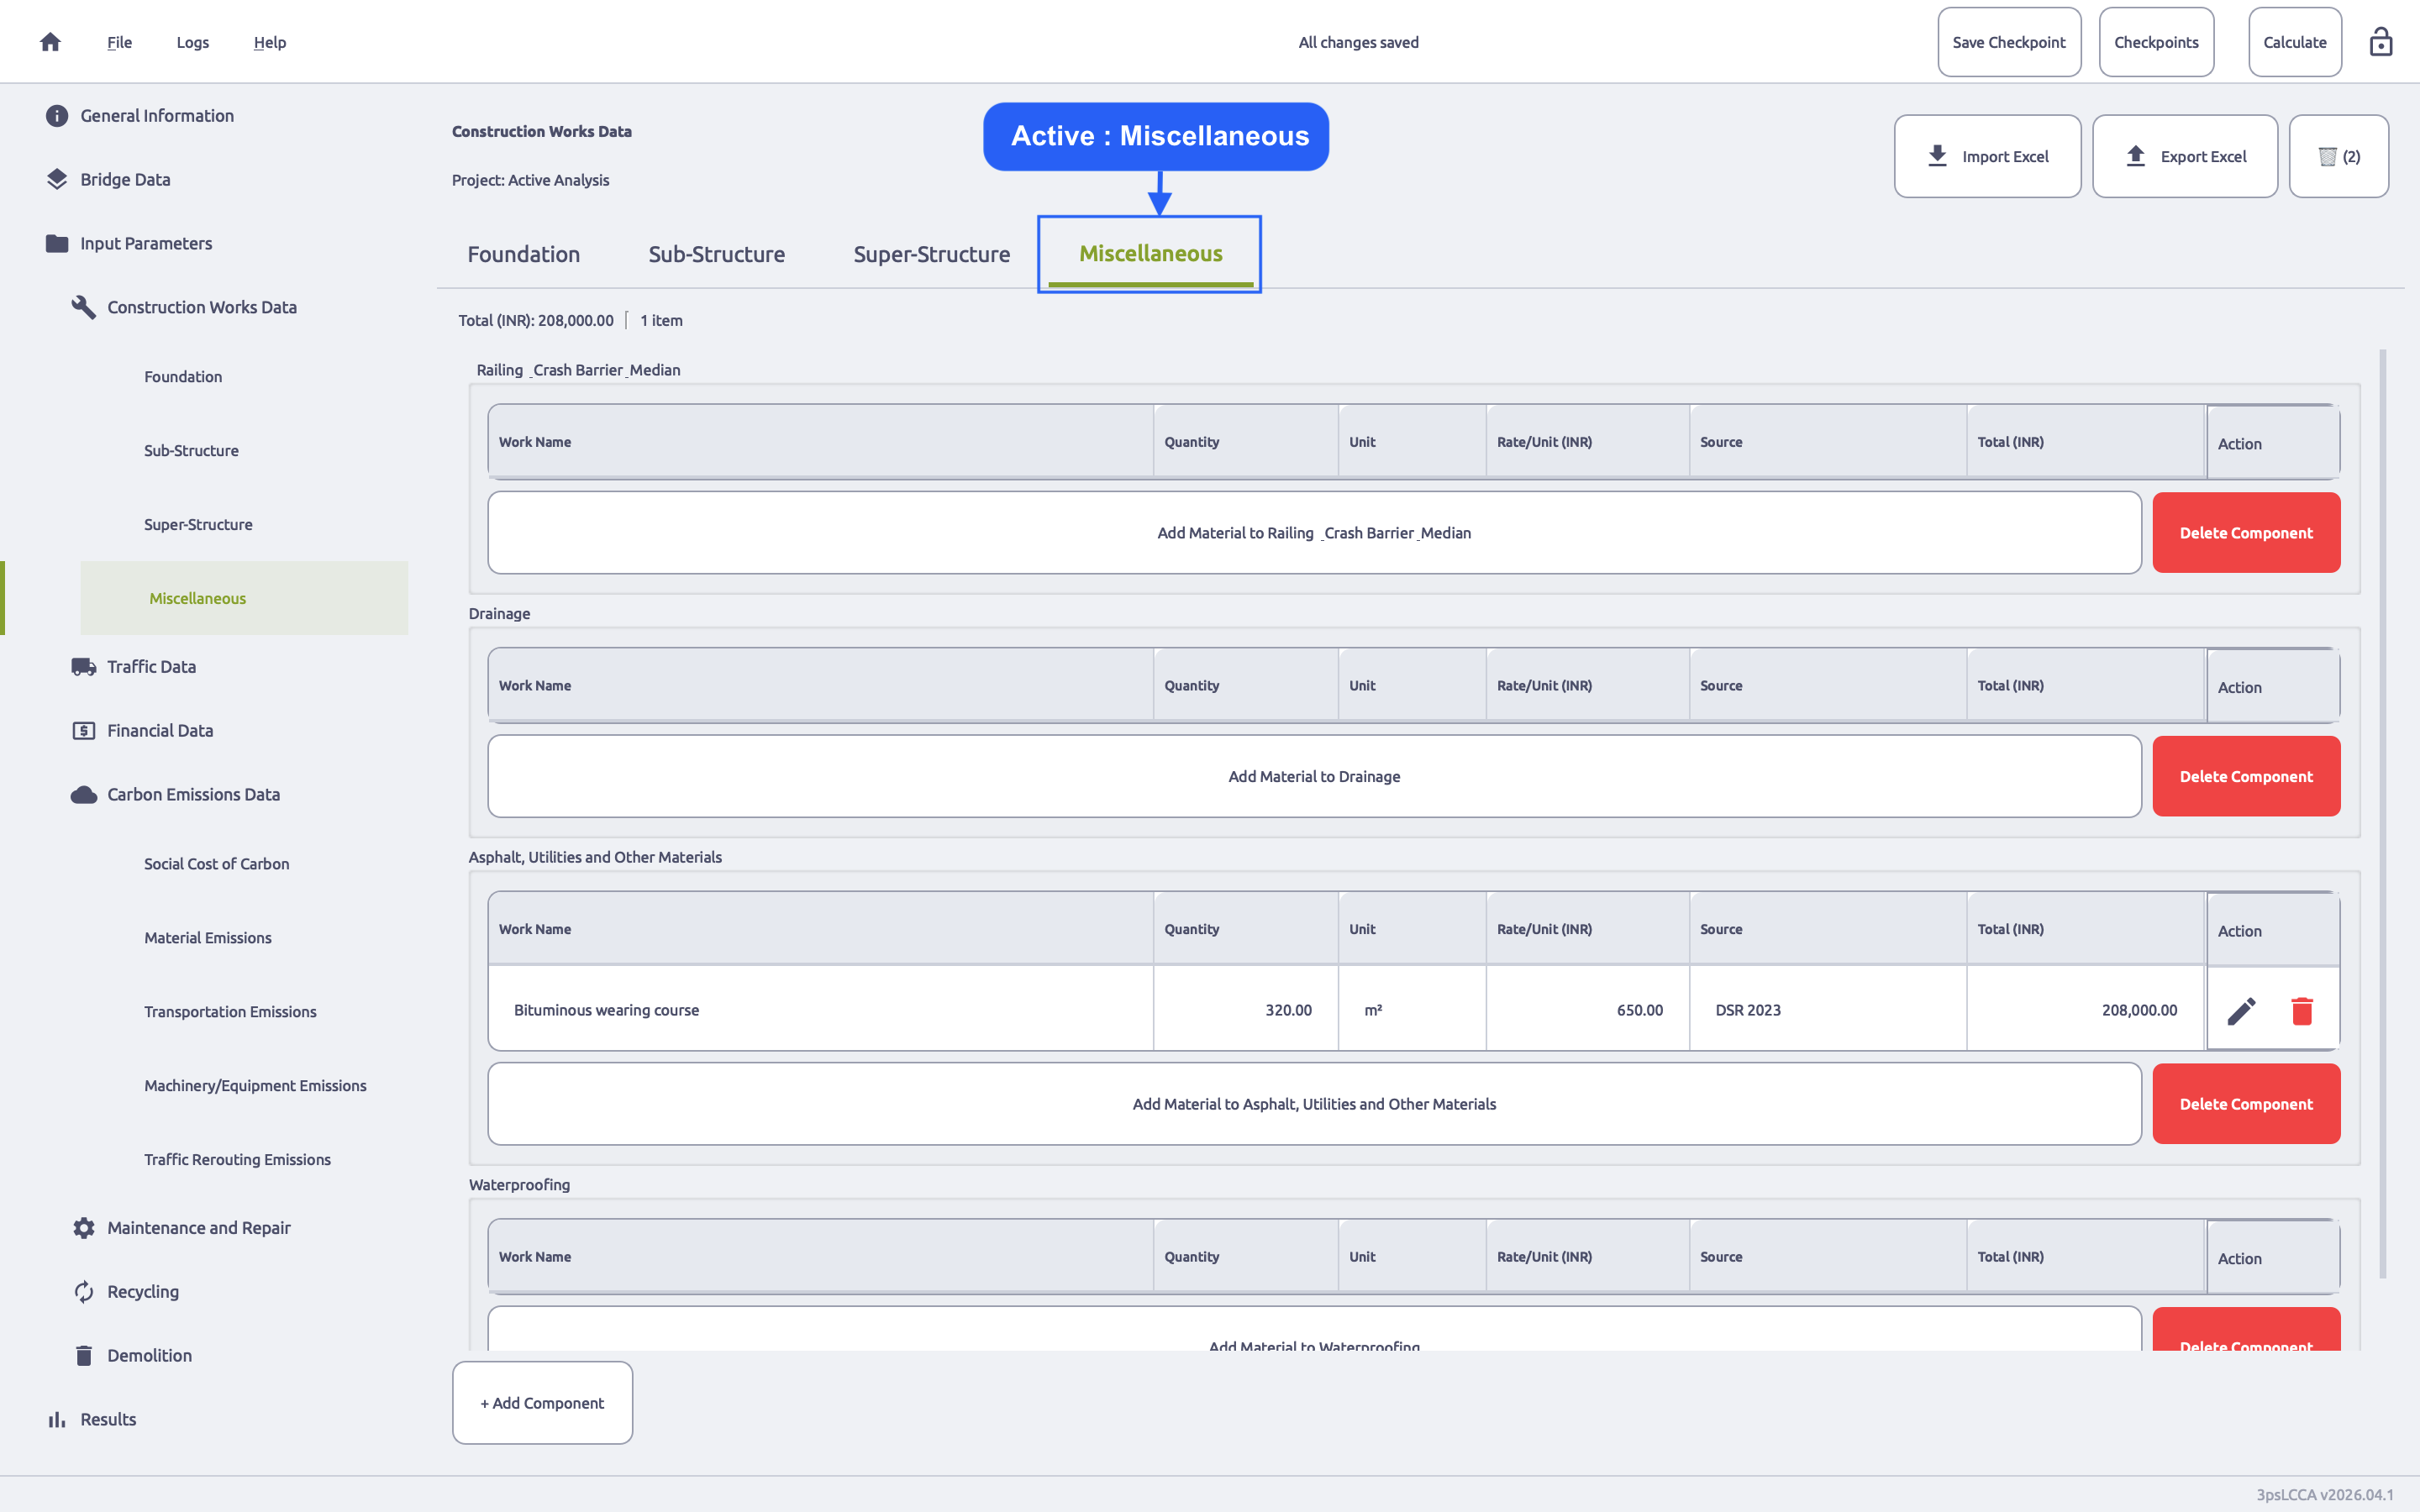Open the trash bin with 2 items

(x=2339, y=157)
